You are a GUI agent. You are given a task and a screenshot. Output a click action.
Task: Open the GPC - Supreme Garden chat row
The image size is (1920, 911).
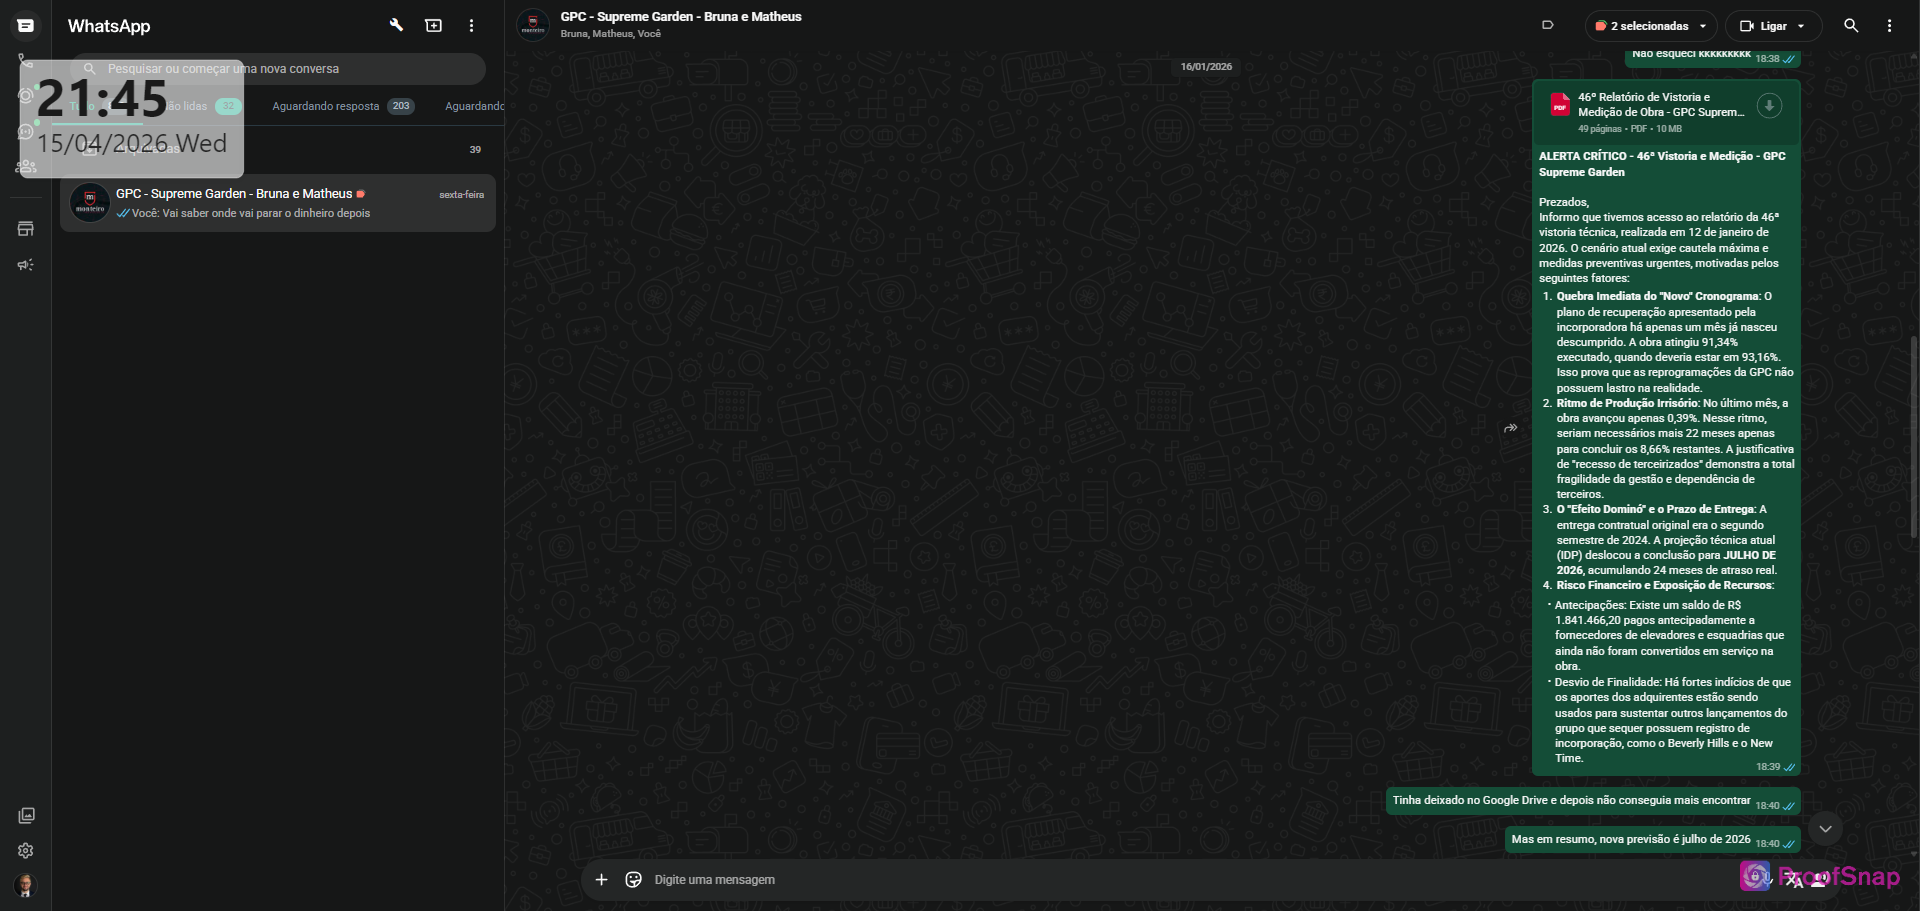(278, 203)
